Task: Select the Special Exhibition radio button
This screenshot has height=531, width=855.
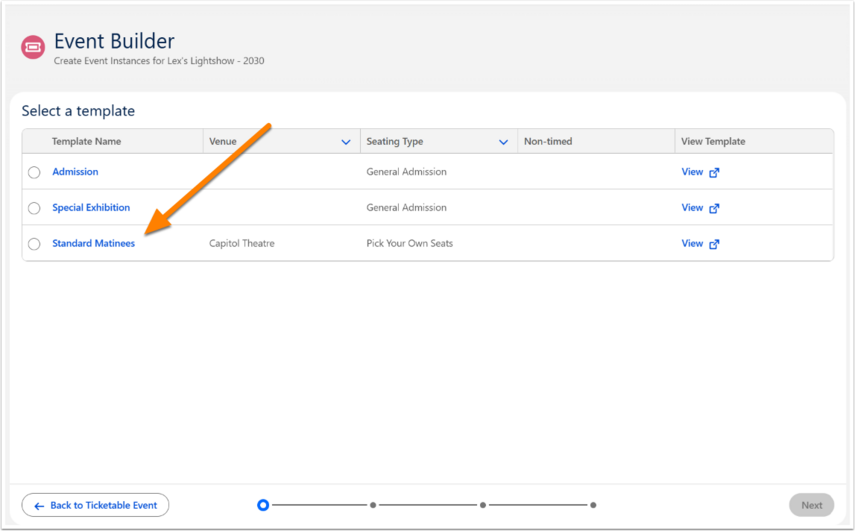Action: [34, 208]
